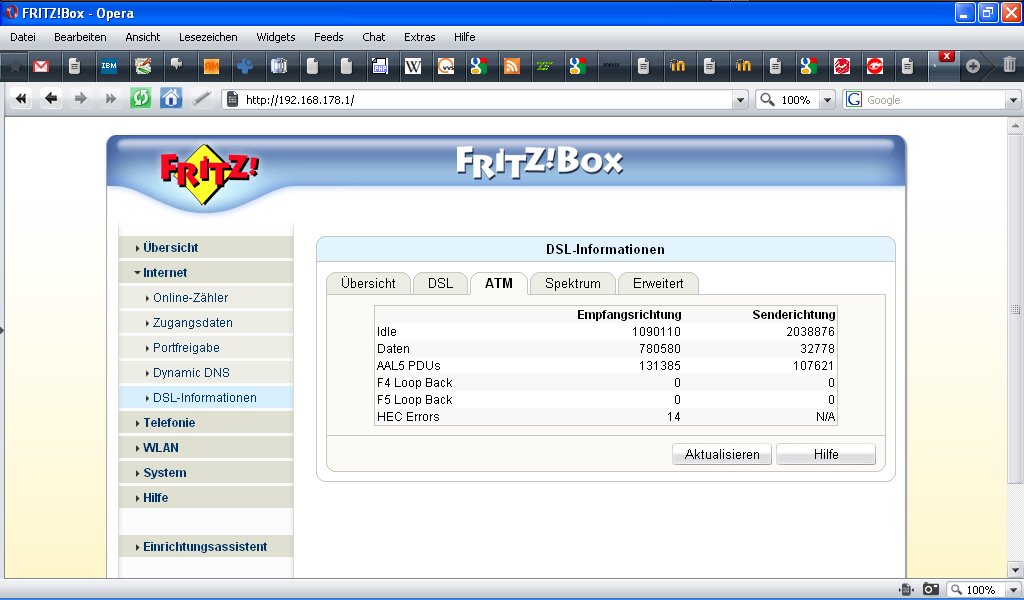Open the IBM tab in the tab bar
Image resolution: width=1024 pixels, height=600 pixels.
tap(108, 67)
